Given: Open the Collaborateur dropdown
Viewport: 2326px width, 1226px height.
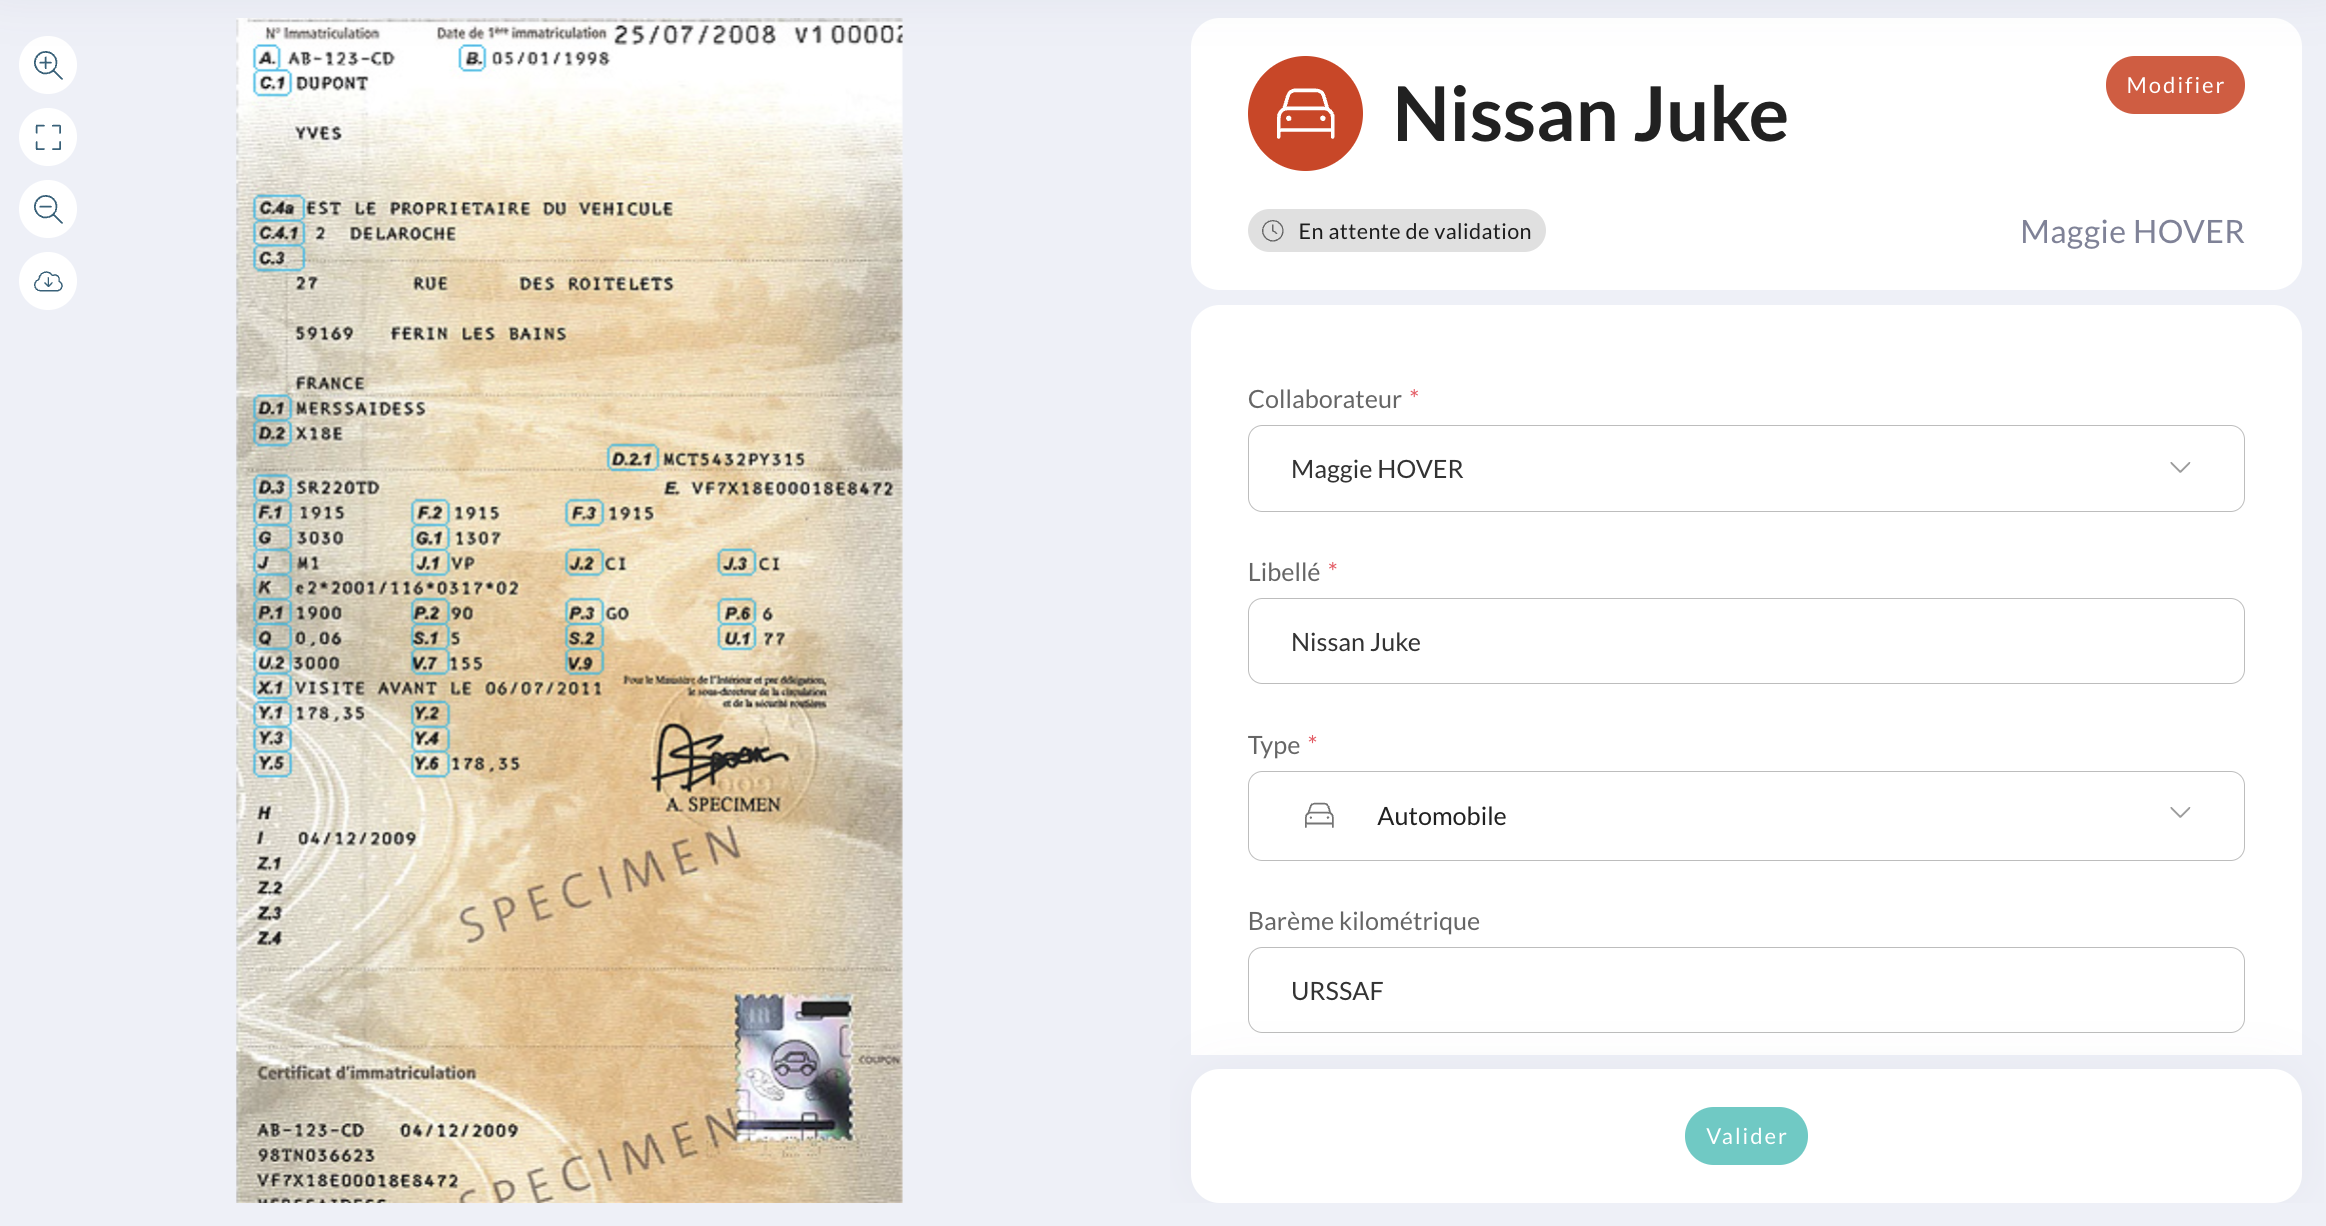Looking at the screenshot, I should (1746, 469).
